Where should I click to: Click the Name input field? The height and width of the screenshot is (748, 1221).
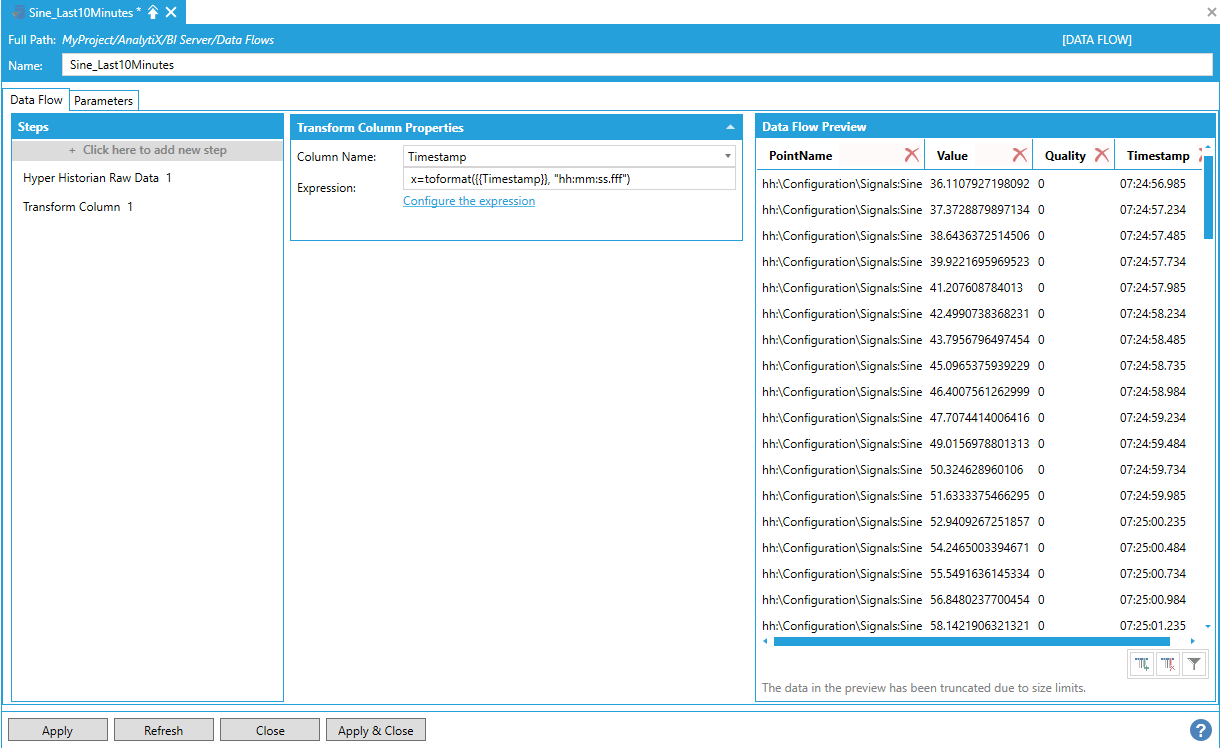coord(636,65)
